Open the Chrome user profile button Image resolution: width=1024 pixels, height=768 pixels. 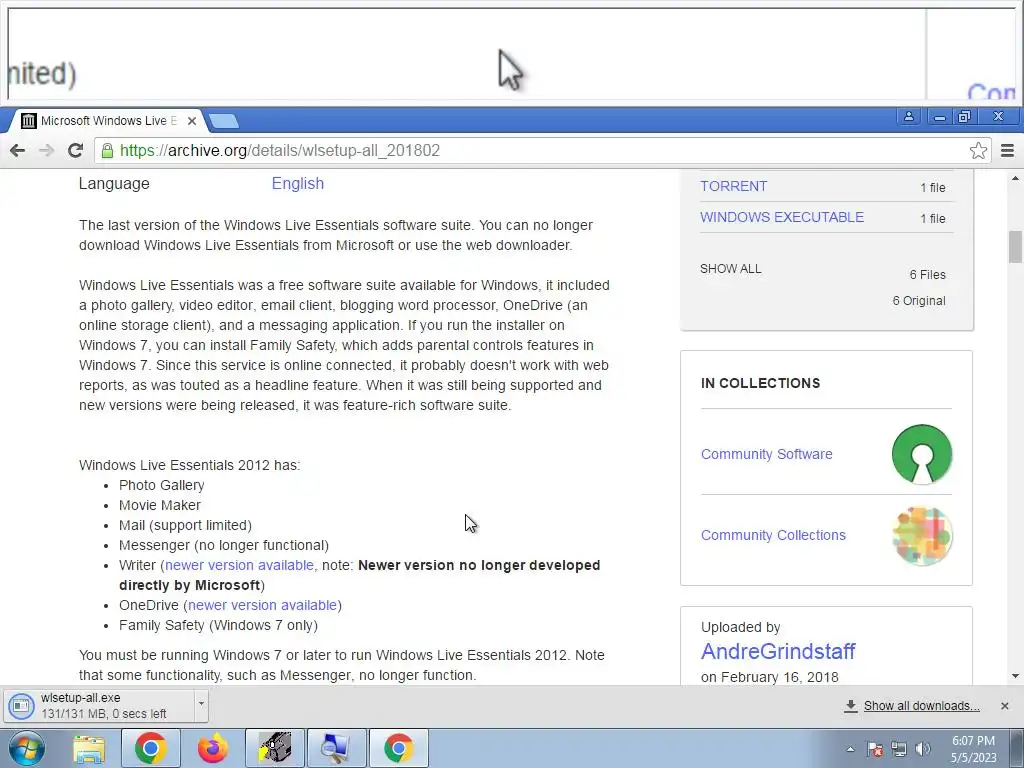908,117
